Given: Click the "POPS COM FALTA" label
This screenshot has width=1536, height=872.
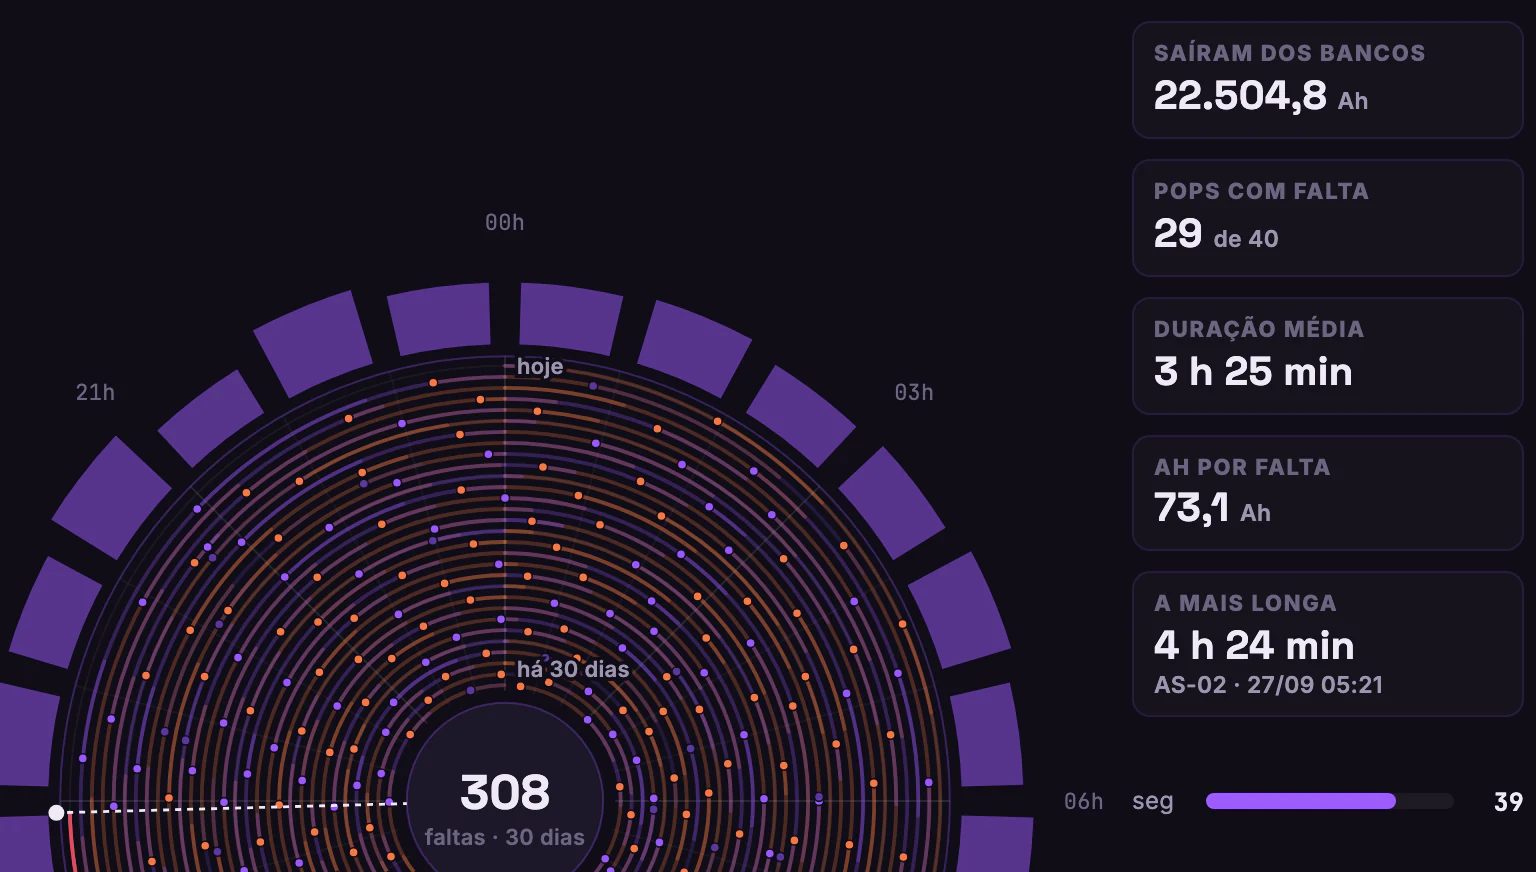Looking at the screenshot, I should 1261,191.
